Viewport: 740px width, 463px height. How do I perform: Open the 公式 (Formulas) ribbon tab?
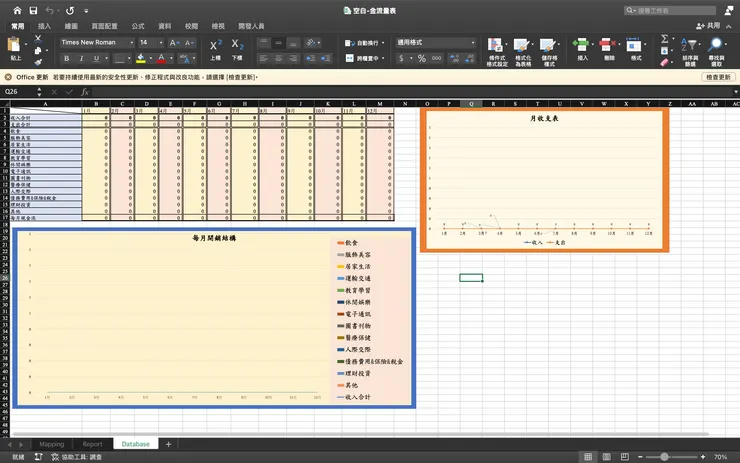click(x=138, y=25)
